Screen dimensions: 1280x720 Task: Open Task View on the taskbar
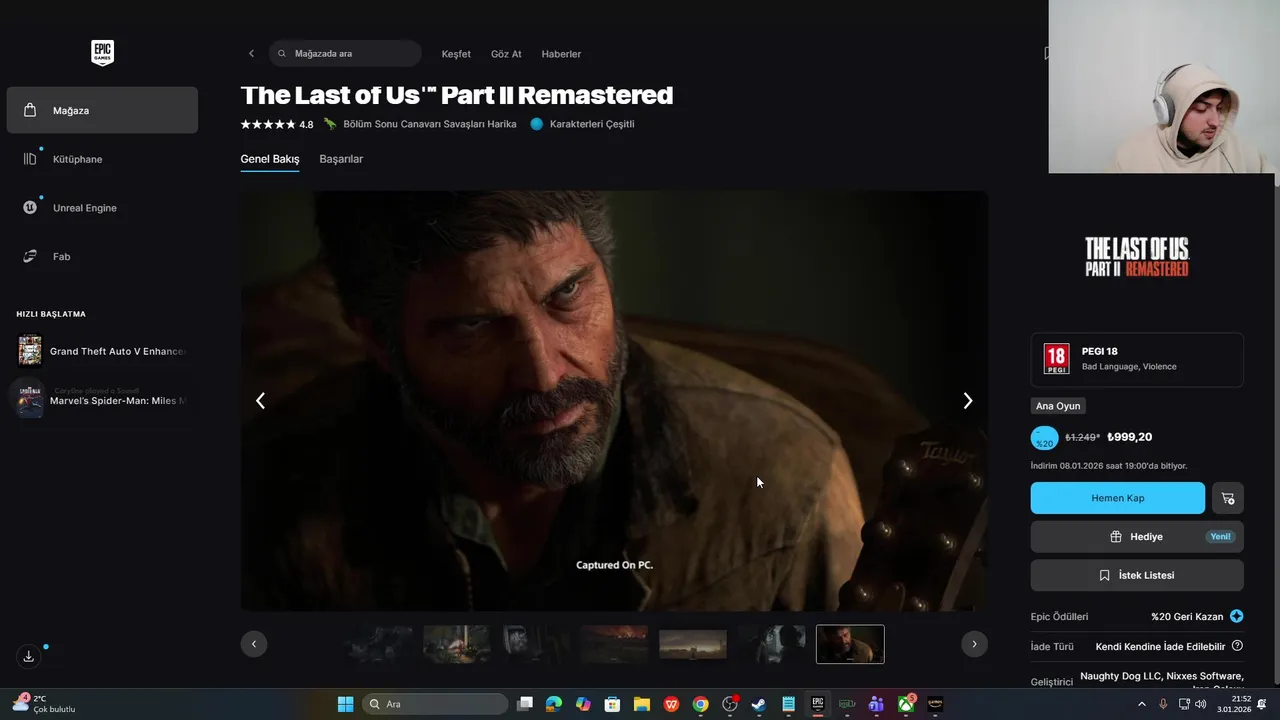pos(525,704)
